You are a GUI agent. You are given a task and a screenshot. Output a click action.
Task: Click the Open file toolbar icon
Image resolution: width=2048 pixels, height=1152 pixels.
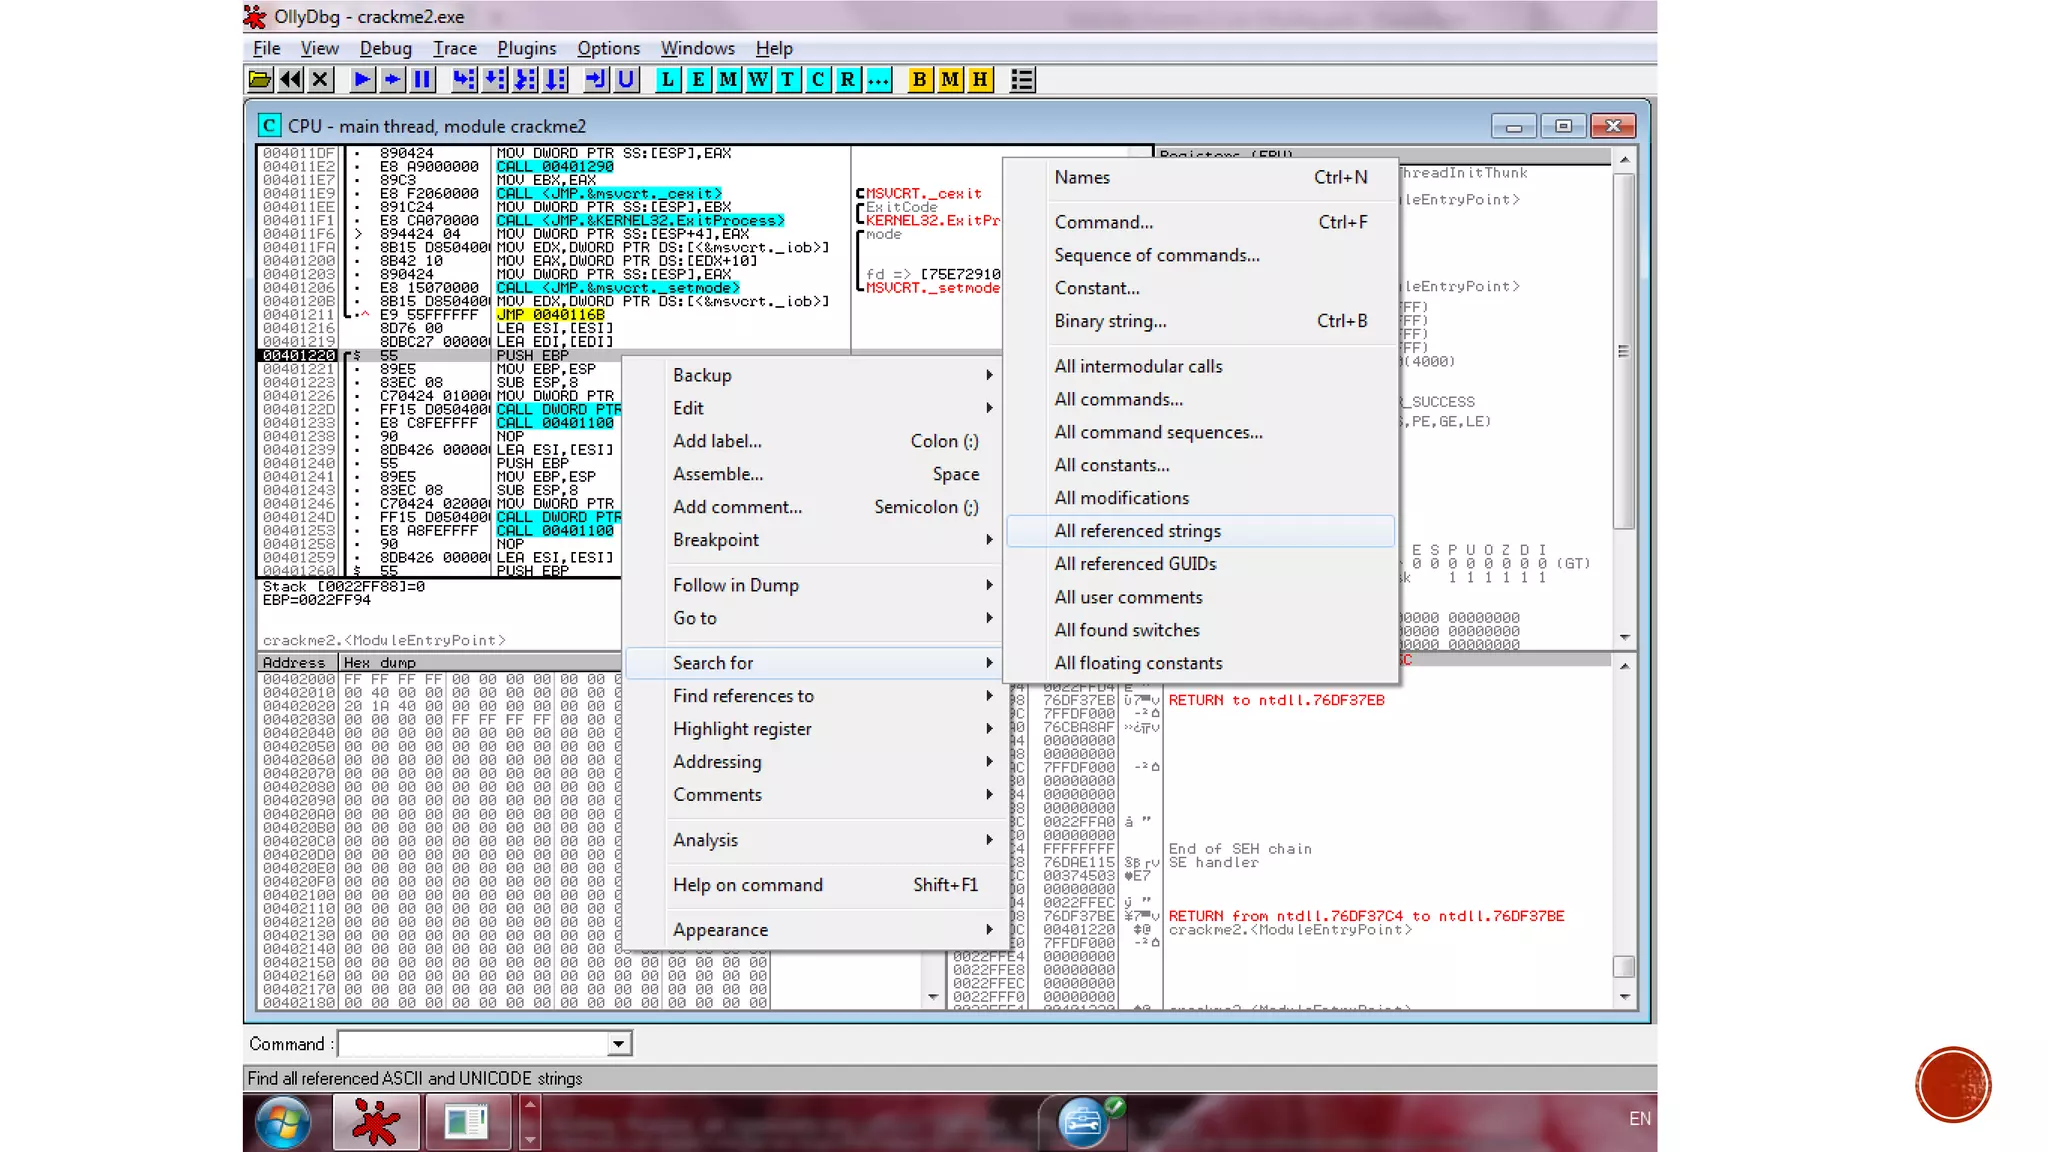click(260, 80)
